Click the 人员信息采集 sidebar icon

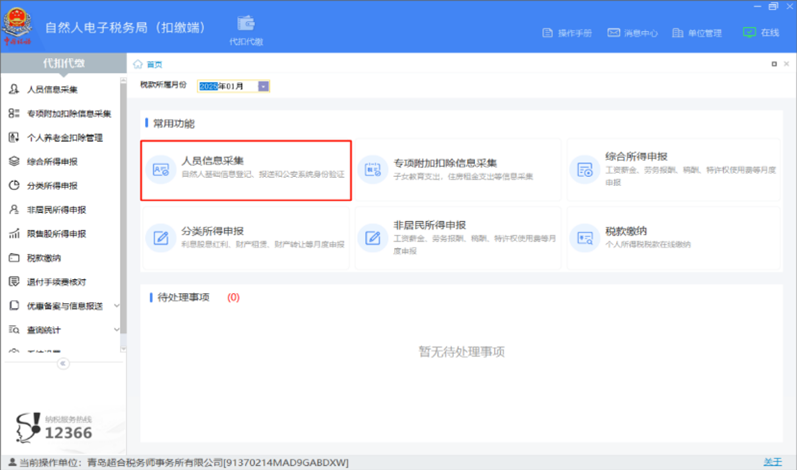pos(14,89)
